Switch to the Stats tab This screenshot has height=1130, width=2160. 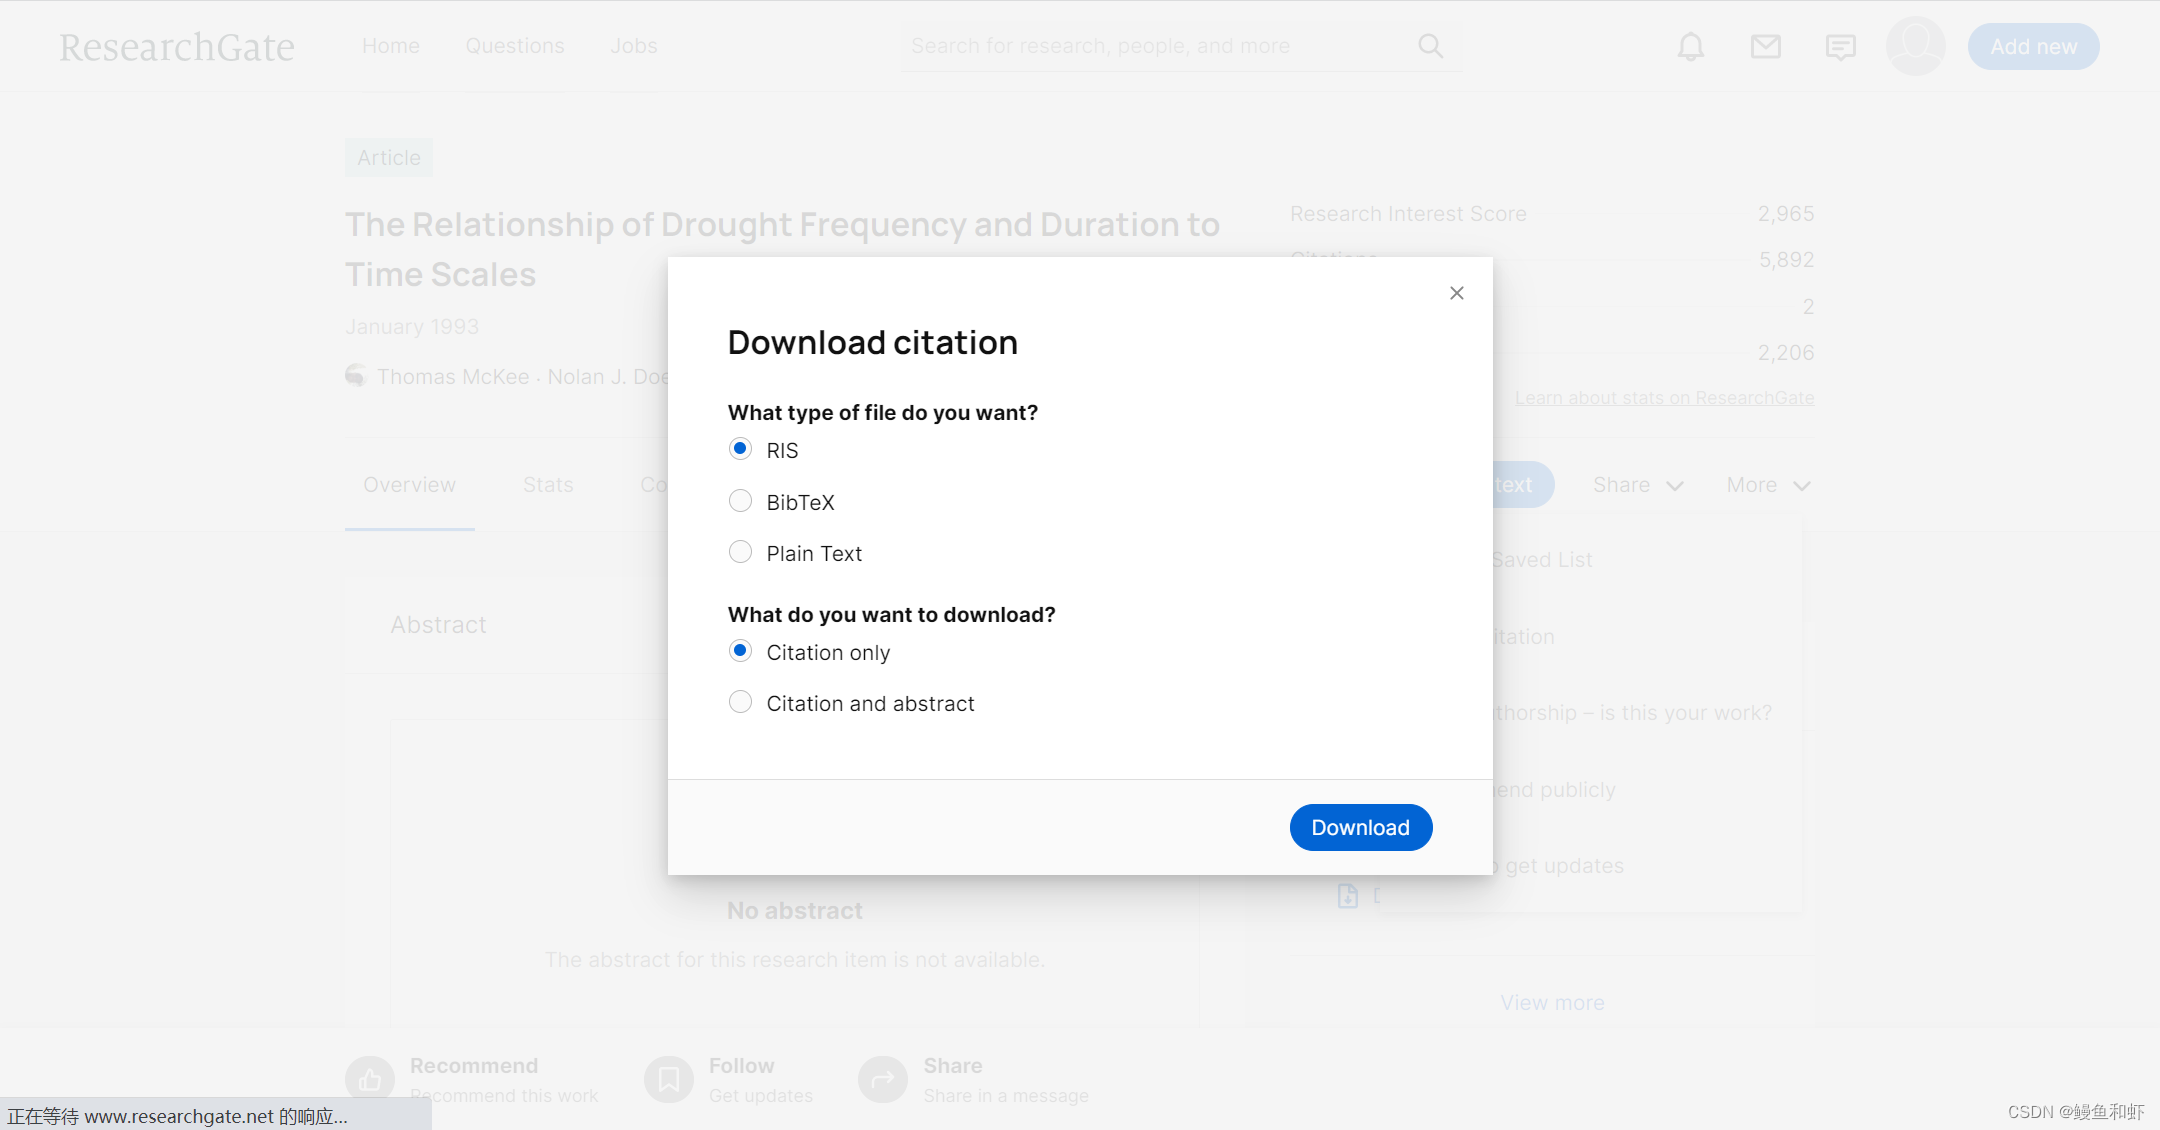coord(548,485)
